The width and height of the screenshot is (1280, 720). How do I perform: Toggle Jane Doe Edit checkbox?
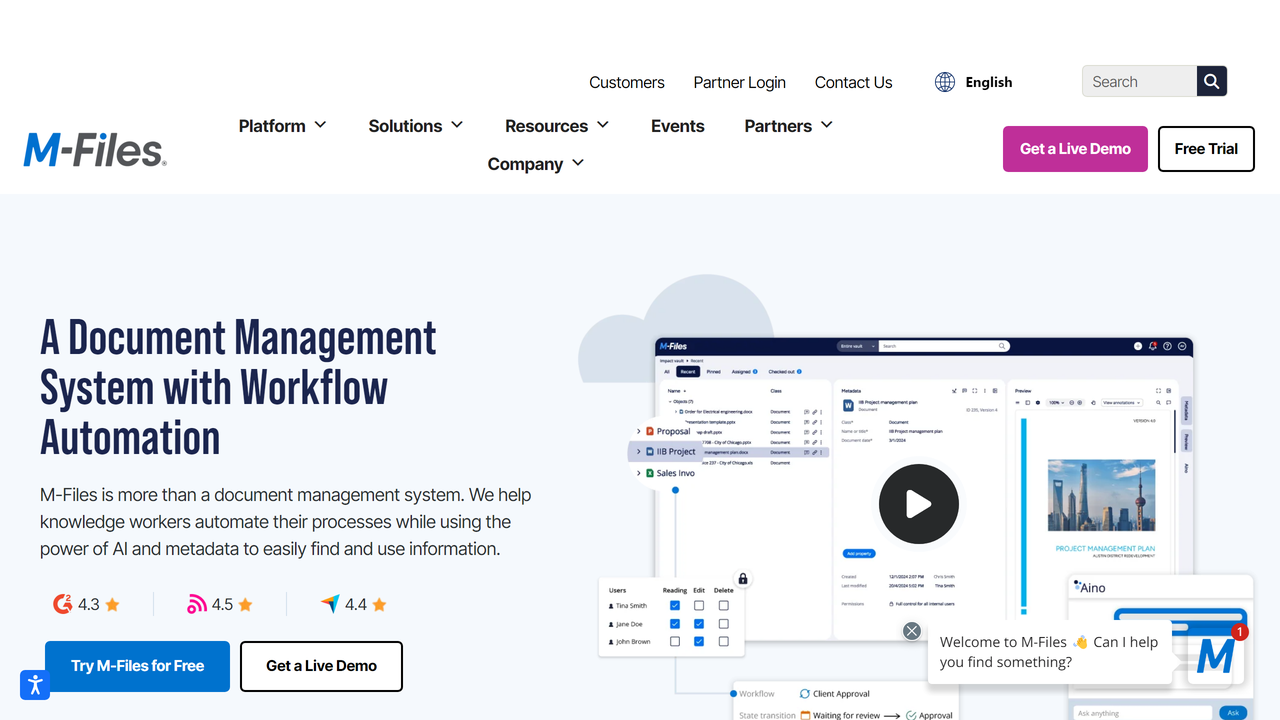pos(699,624)
